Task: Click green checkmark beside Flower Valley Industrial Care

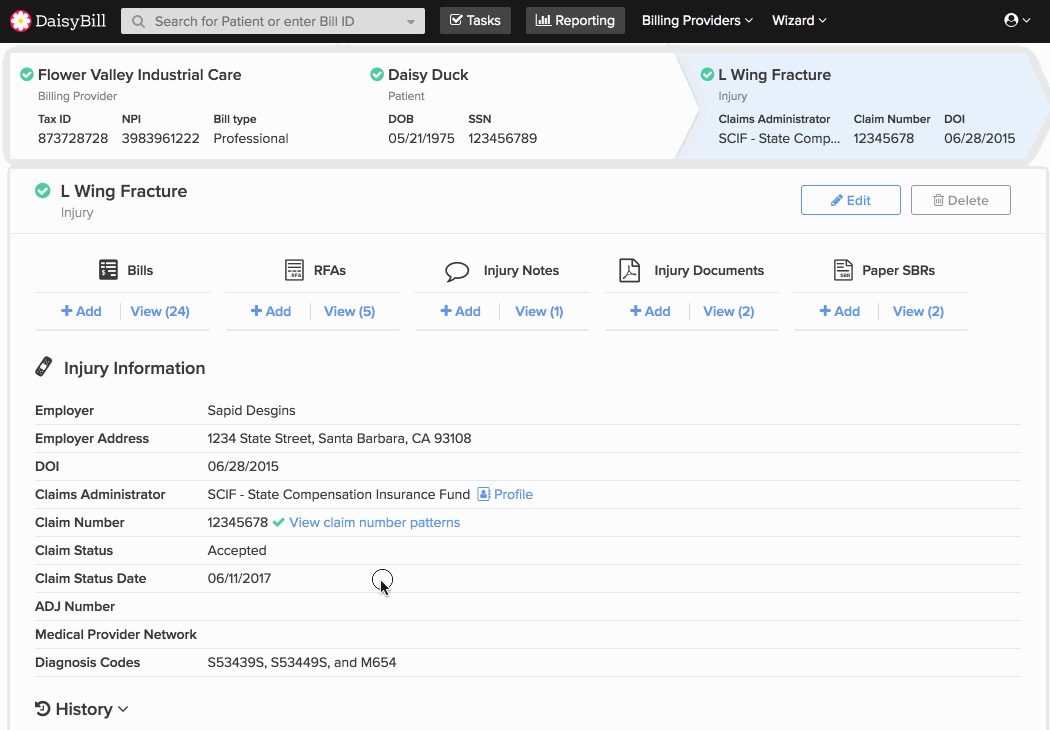Action: coord(27,74)
